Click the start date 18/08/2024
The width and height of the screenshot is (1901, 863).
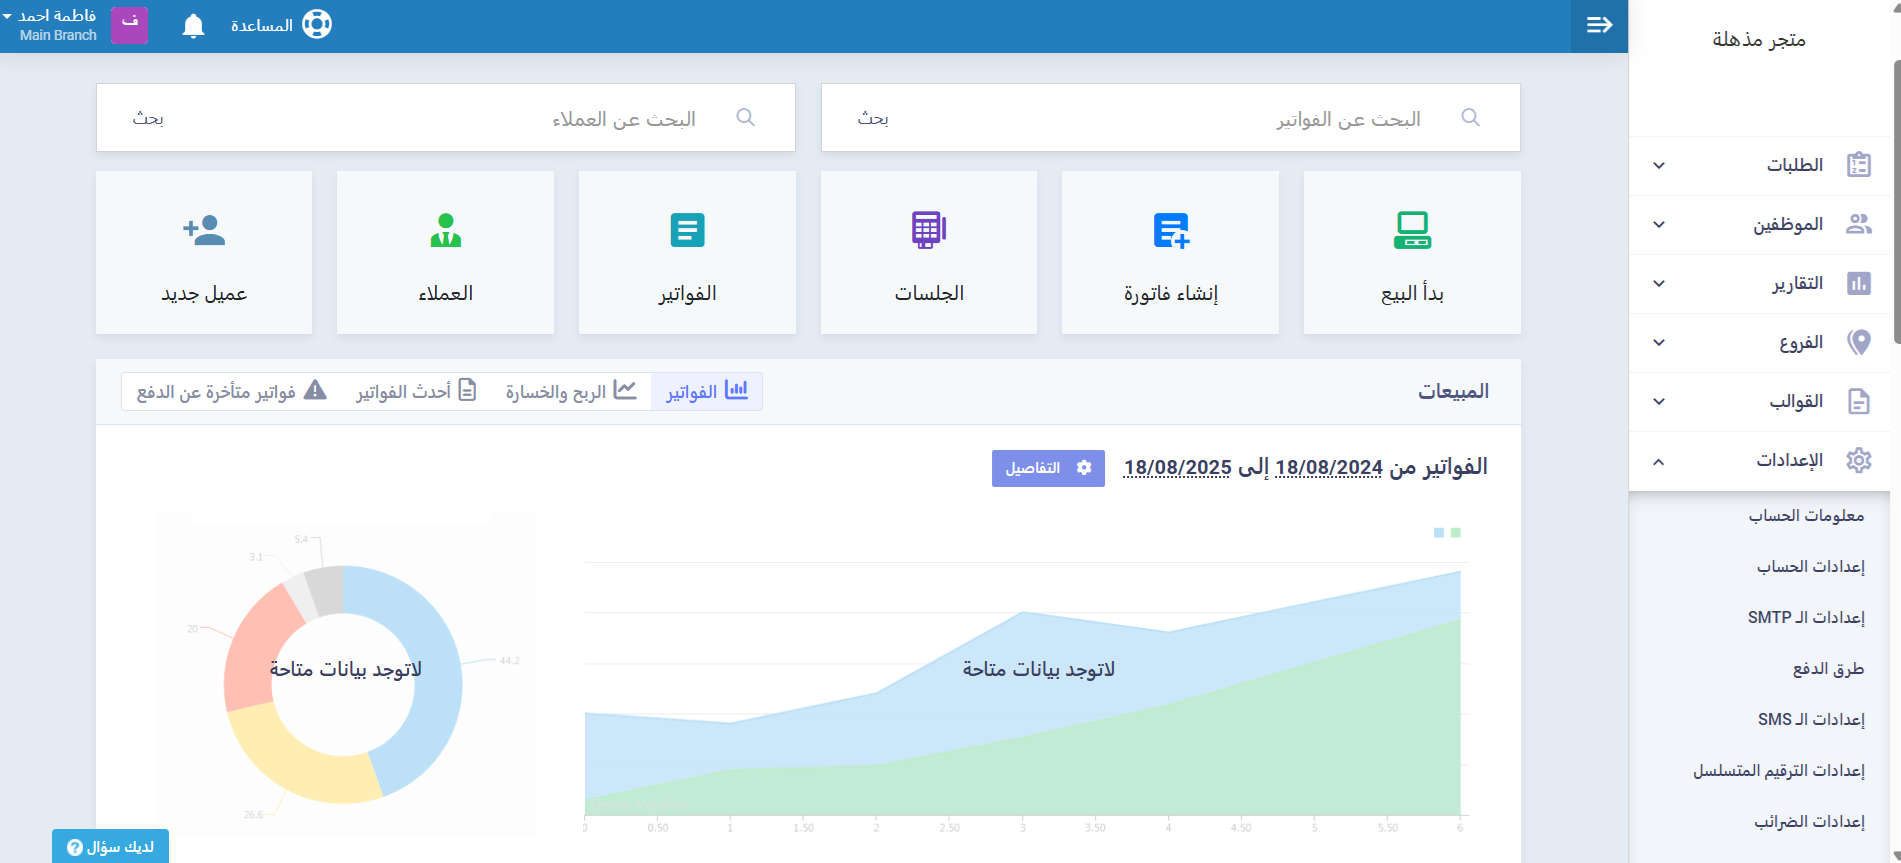[1328, 468]
